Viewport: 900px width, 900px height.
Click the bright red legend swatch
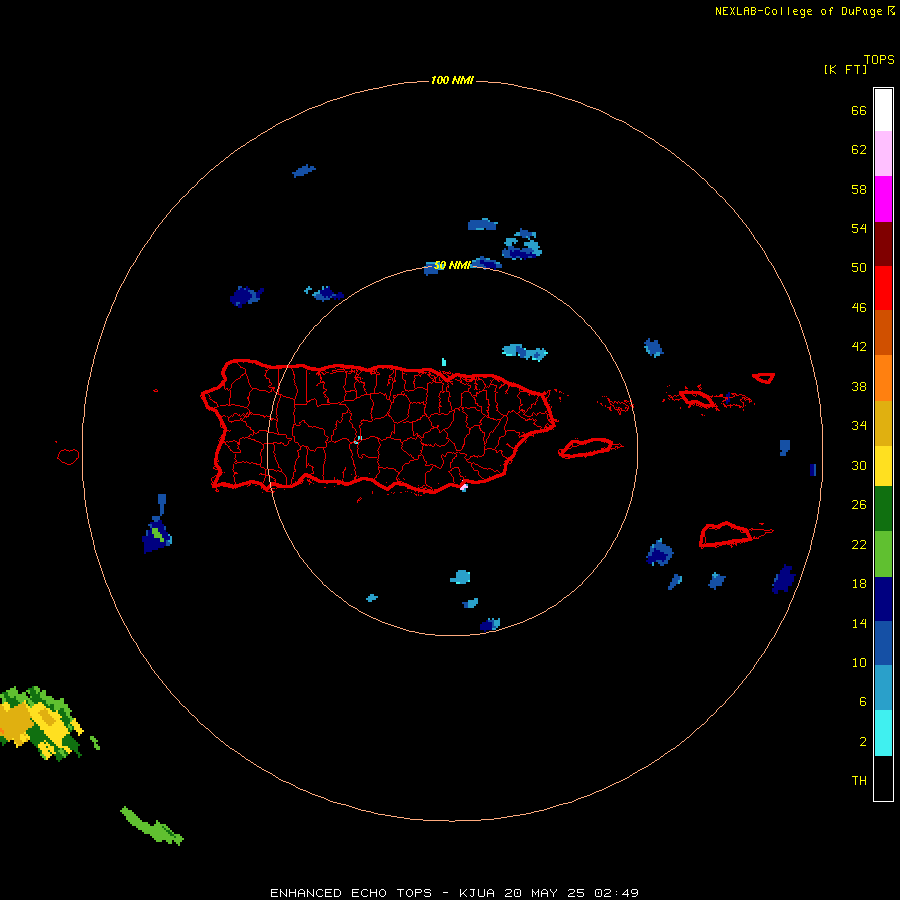coord(883,288)
